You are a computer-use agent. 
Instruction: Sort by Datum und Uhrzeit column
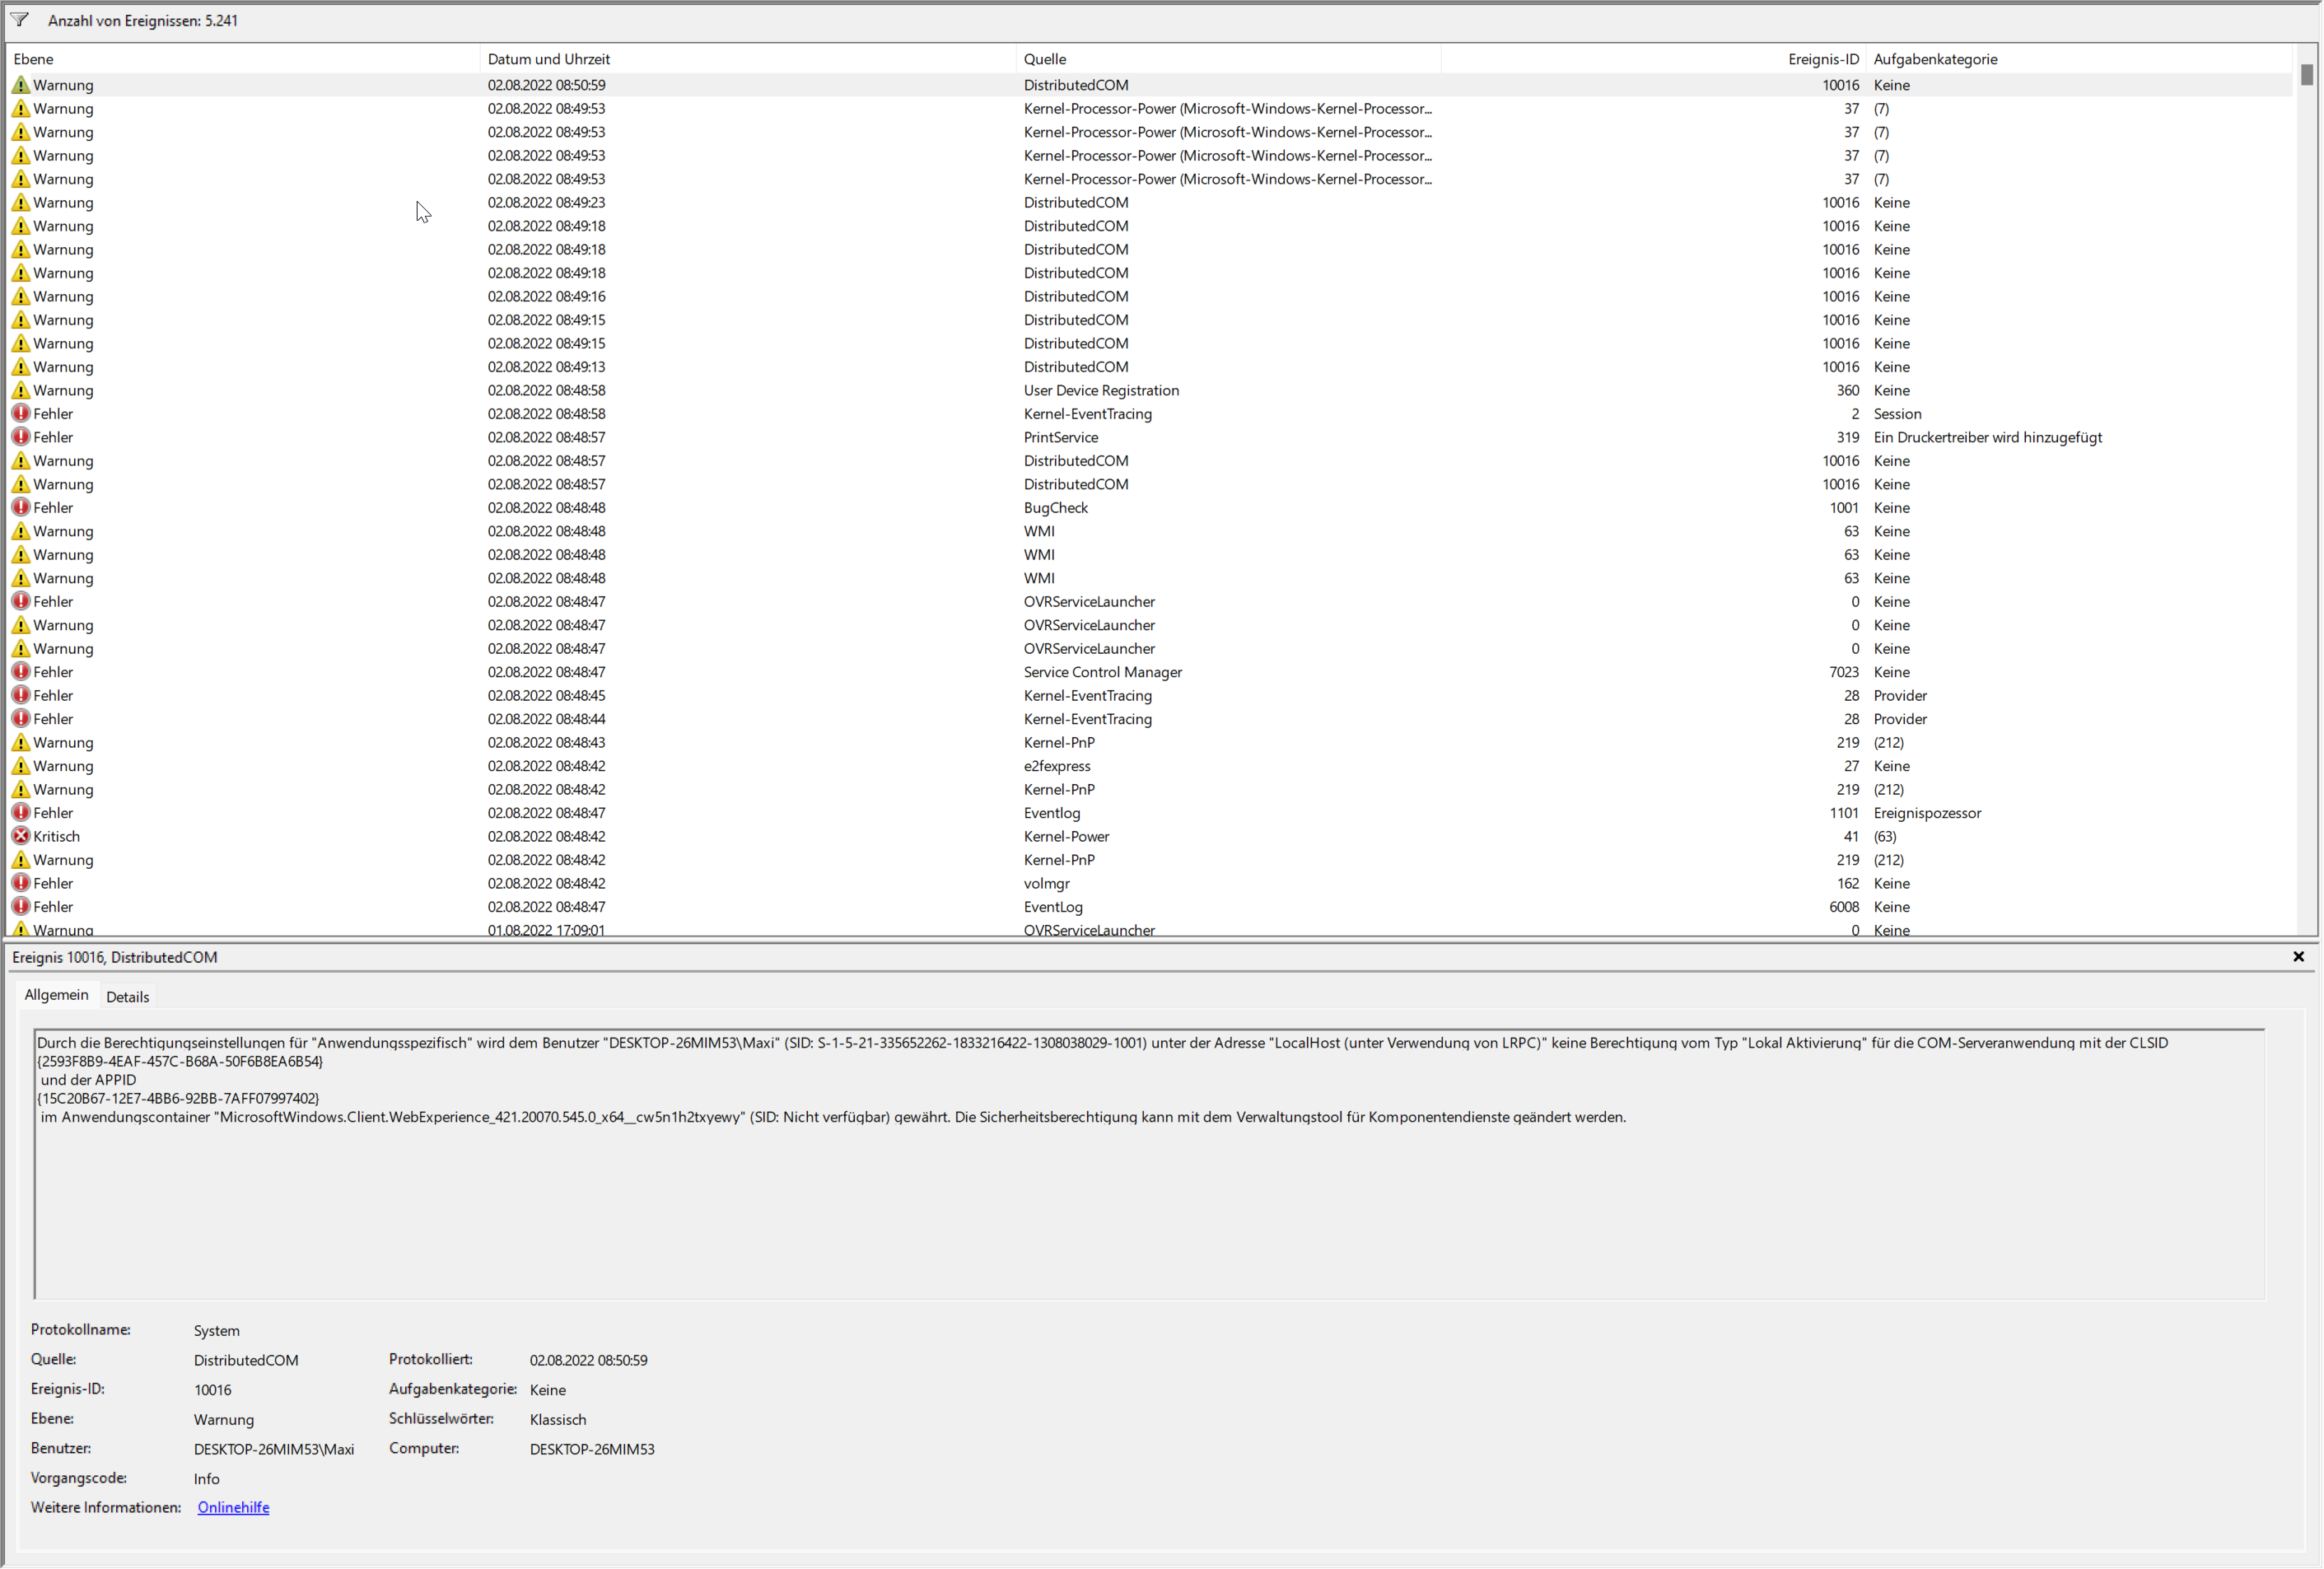point(548,59)
